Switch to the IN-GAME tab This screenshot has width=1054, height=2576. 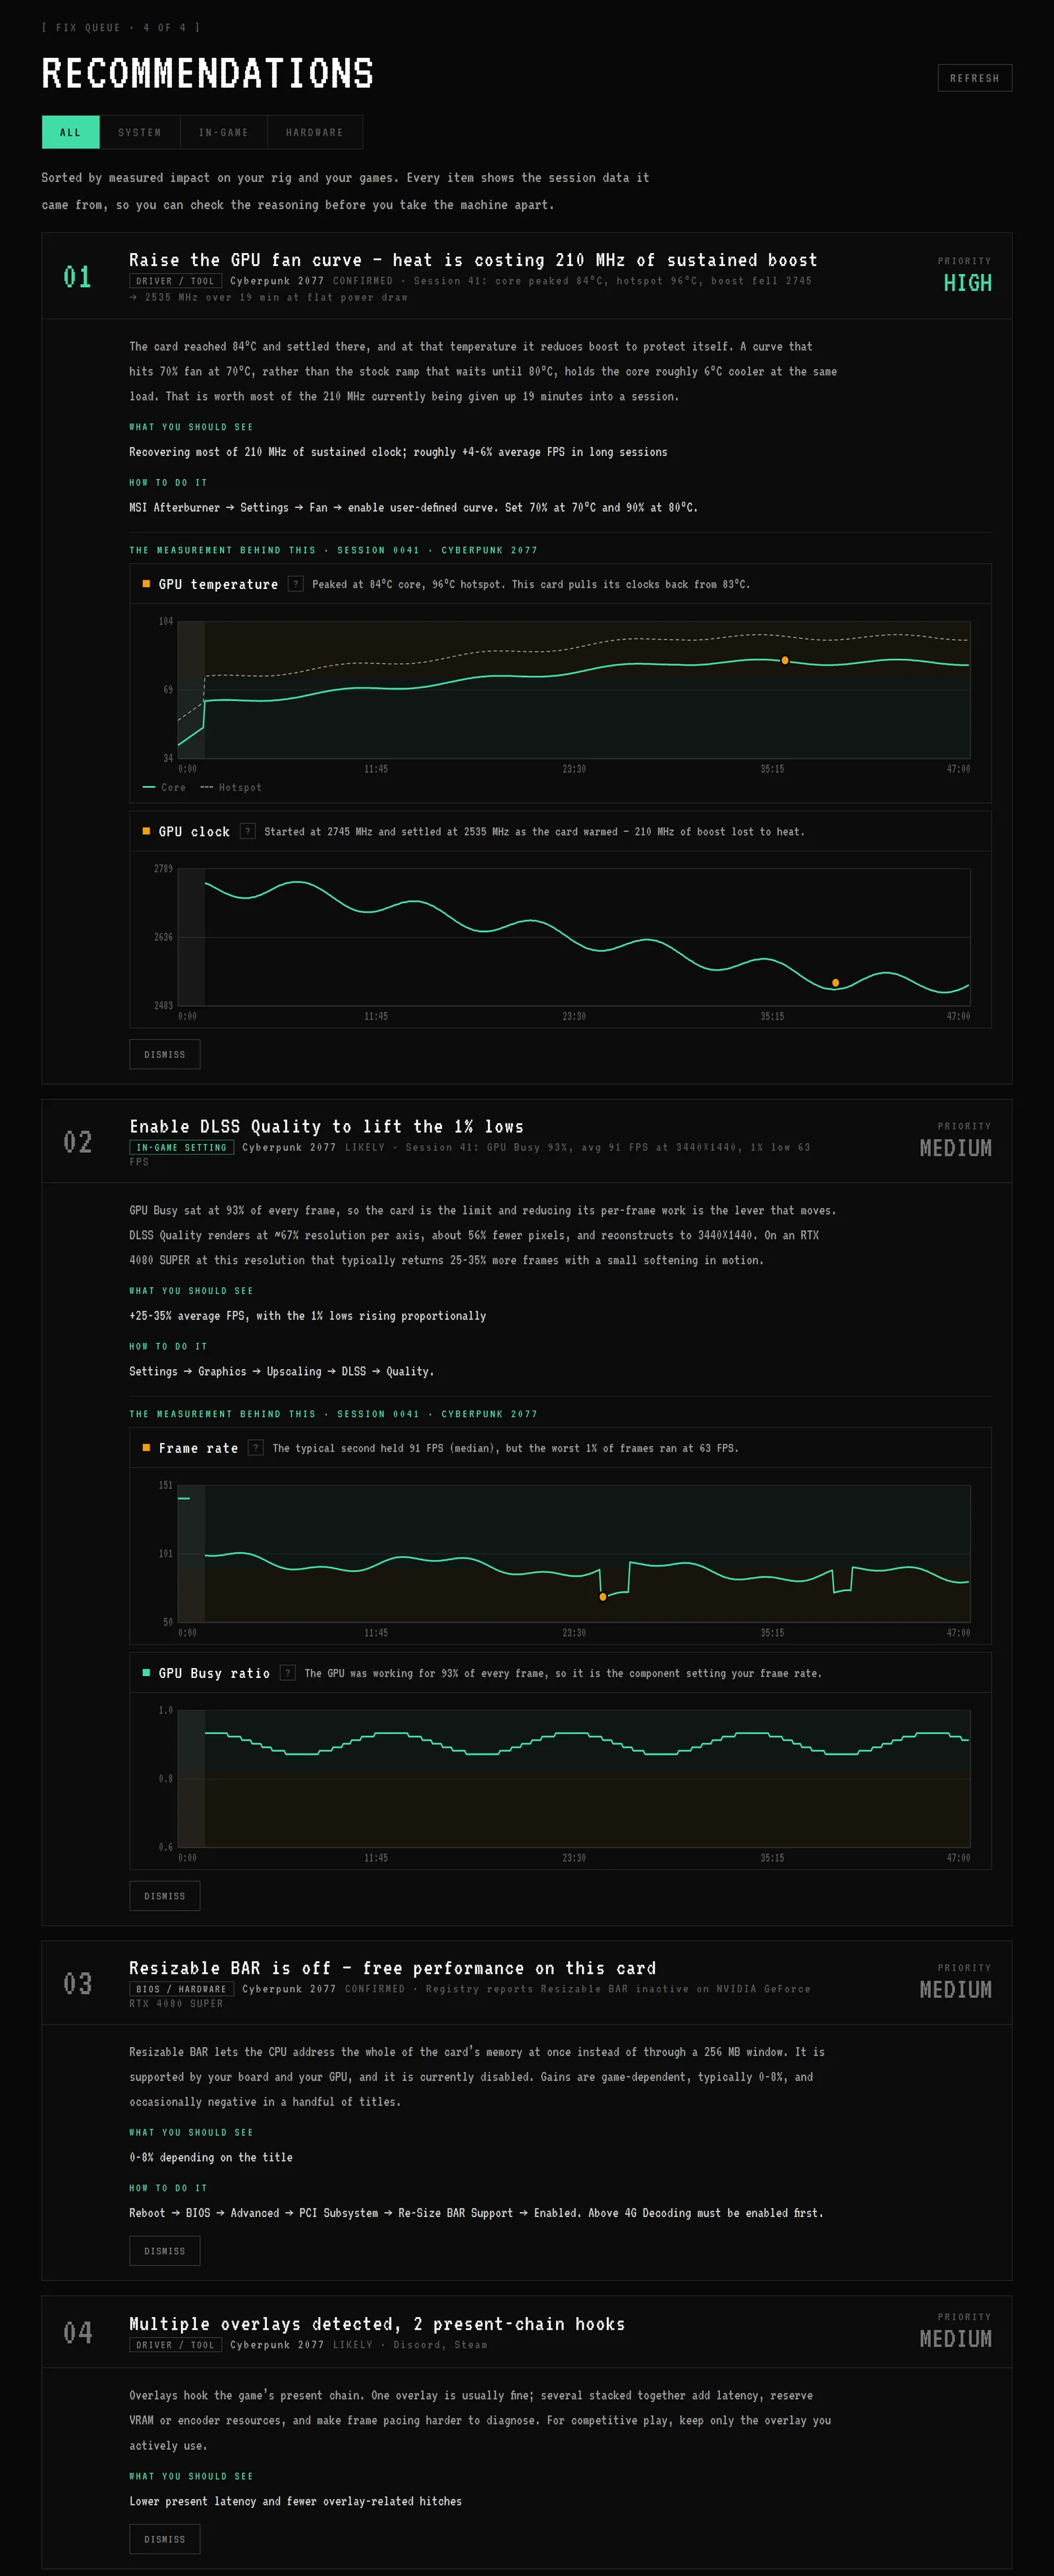pos(224,132)
